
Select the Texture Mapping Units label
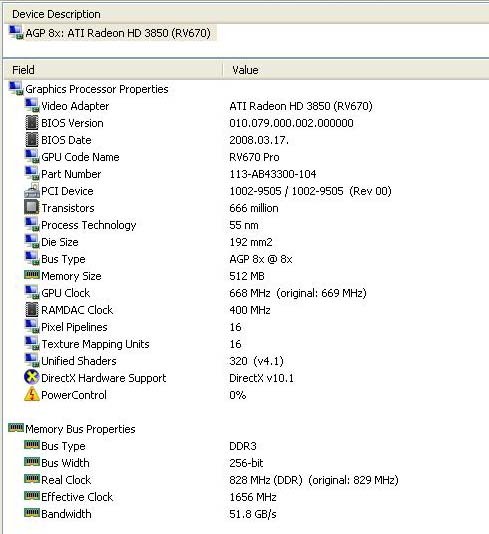click(x=95, y=344)
